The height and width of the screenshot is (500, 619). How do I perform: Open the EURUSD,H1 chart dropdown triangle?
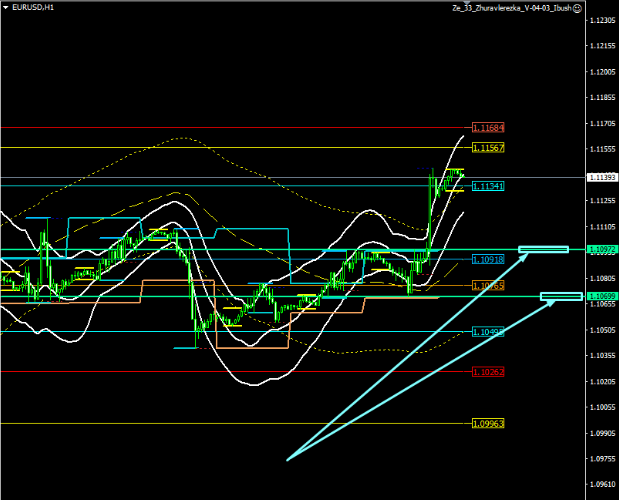click(6, 7)
